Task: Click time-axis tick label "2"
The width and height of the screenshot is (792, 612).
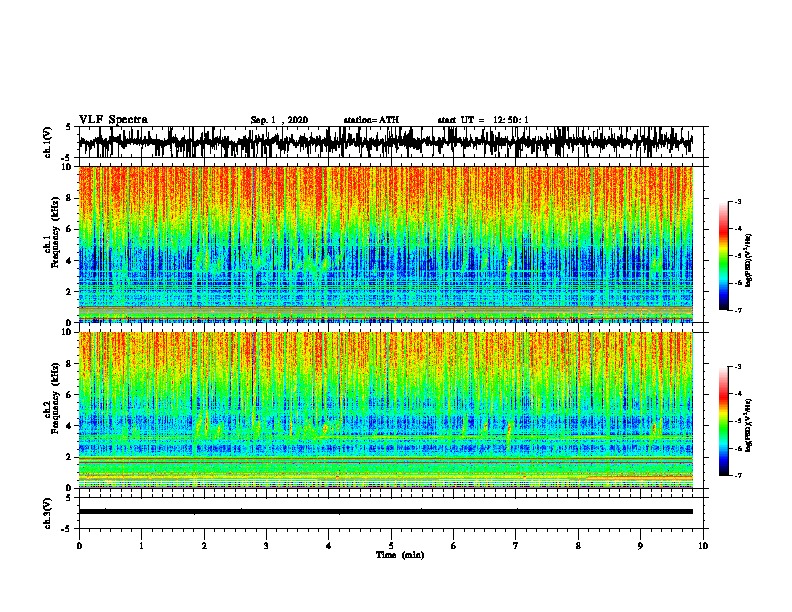Action: coord(204,546)
